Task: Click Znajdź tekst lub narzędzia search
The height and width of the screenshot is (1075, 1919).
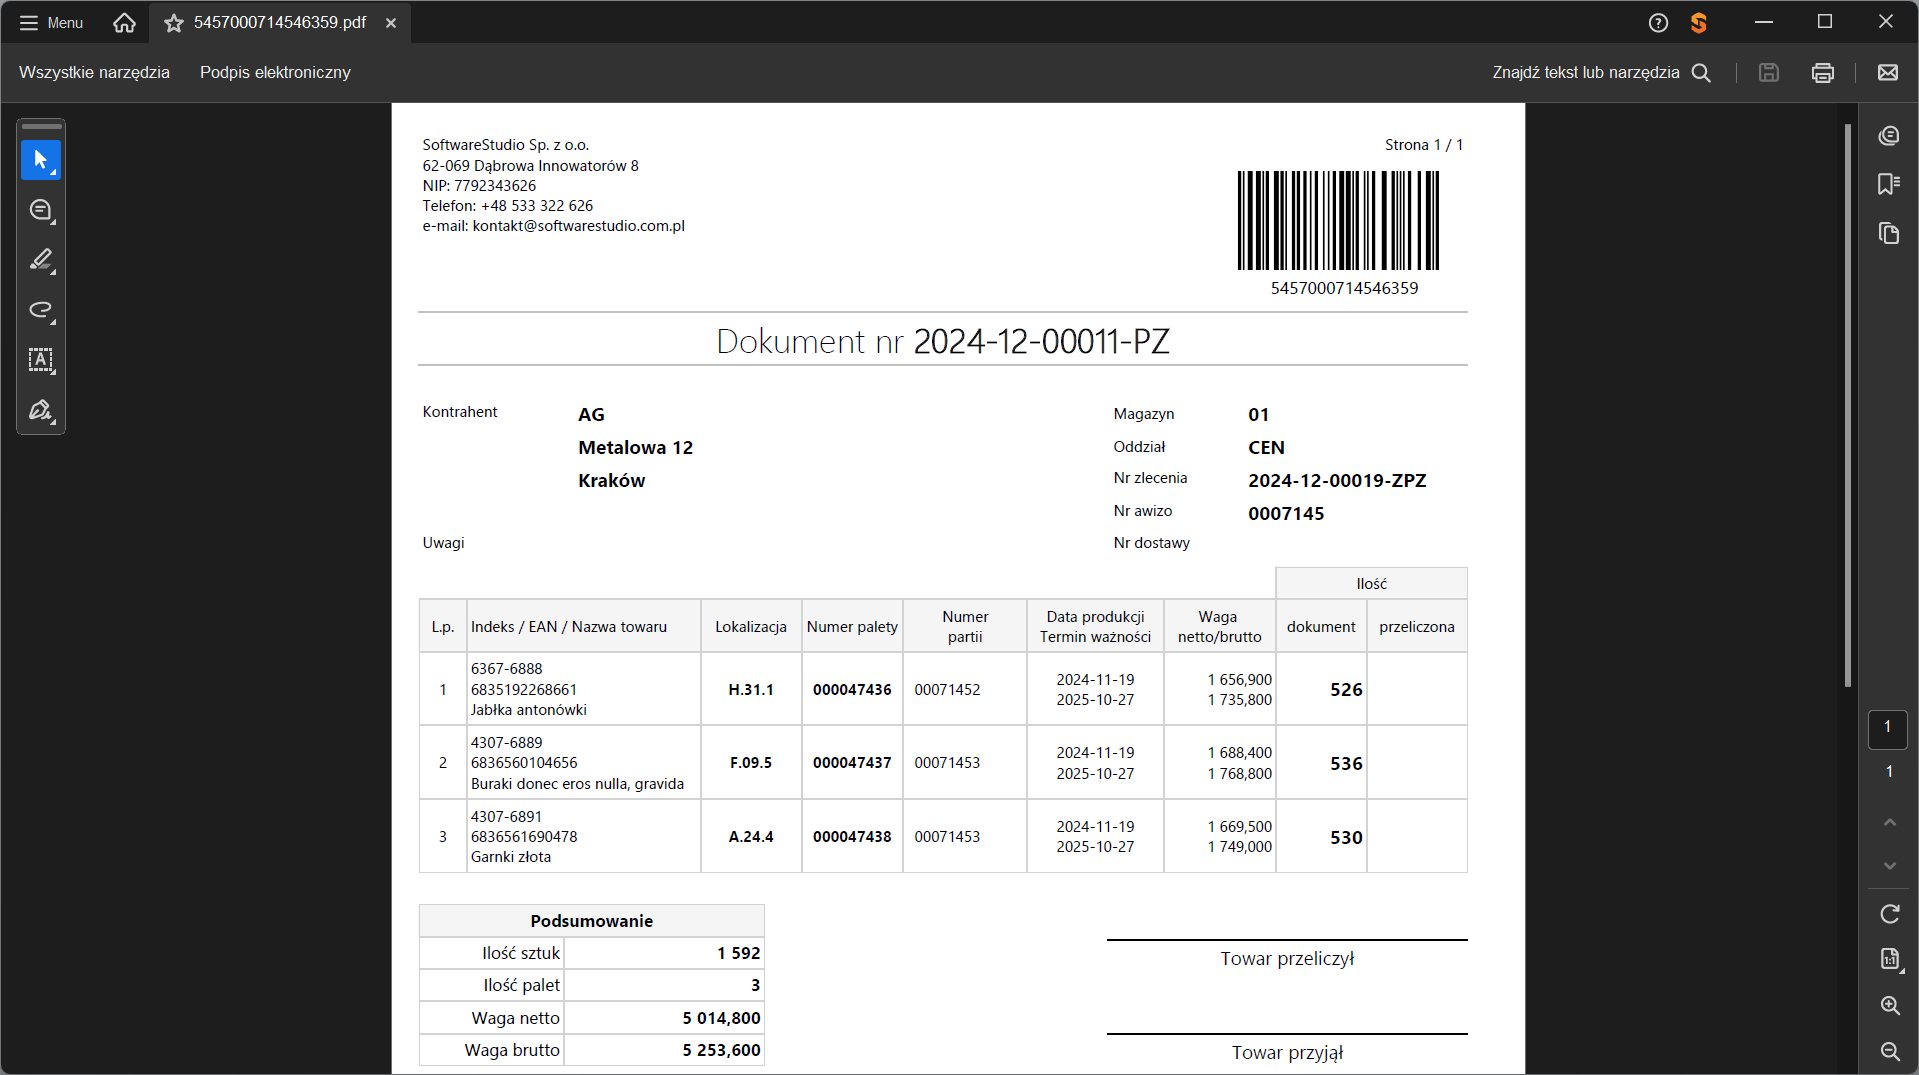Action: 1601,72
